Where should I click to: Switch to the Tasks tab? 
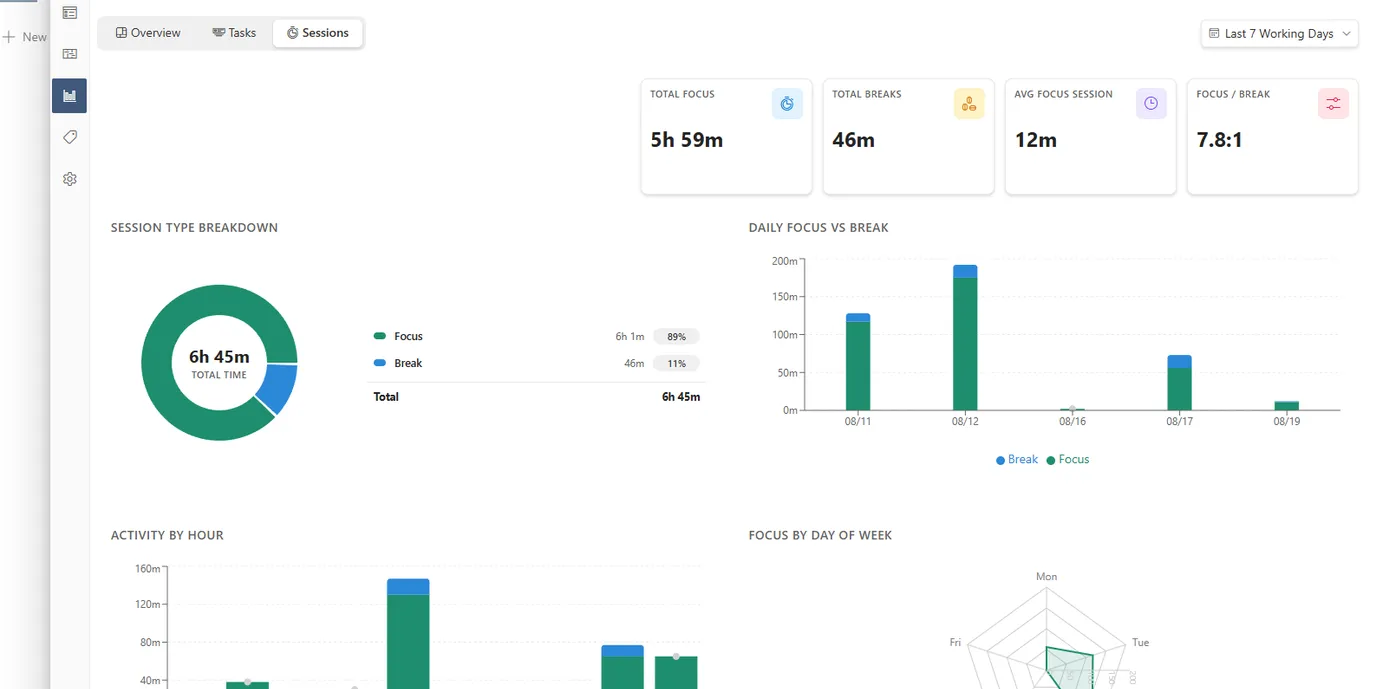click(234, 33)
